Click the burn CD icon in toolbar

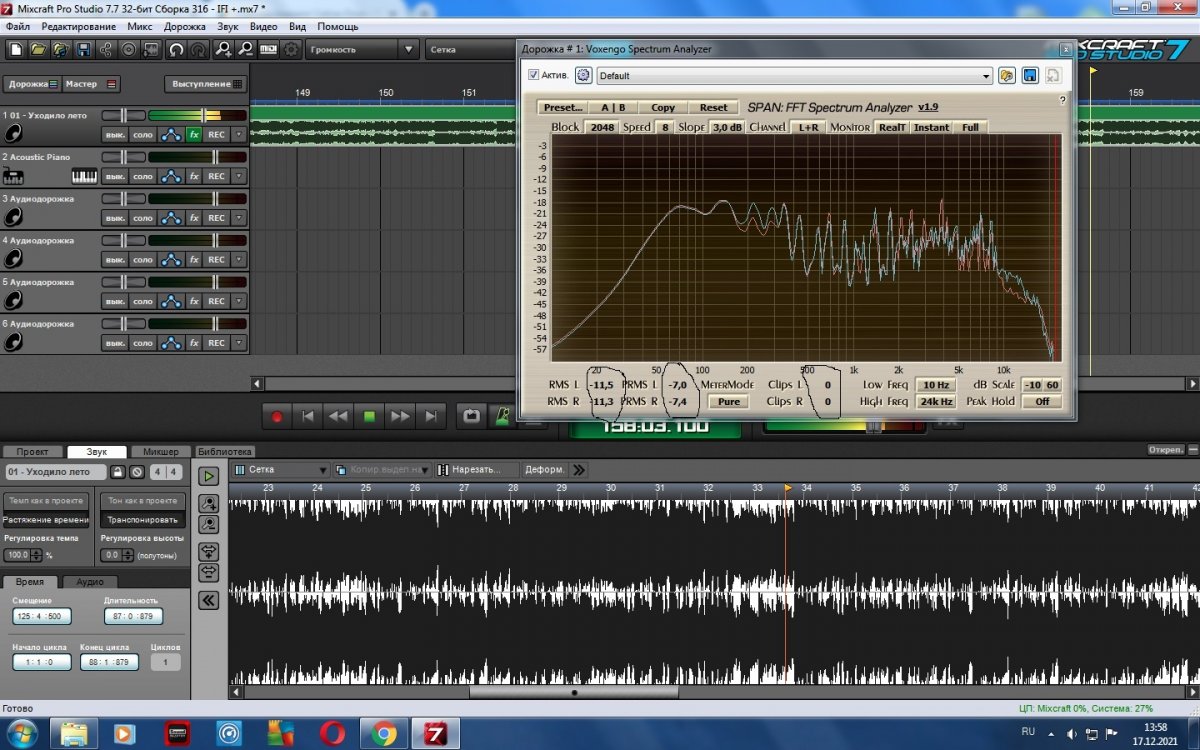pyautogui.click(x=129, y=49)
